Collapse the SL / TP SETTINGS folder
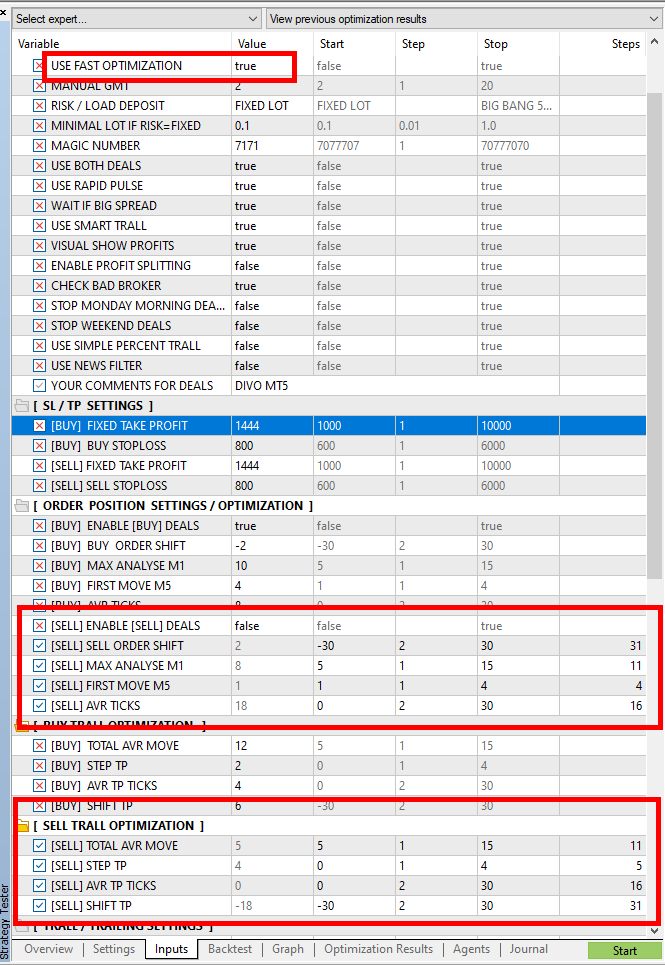 pos(22,406)
